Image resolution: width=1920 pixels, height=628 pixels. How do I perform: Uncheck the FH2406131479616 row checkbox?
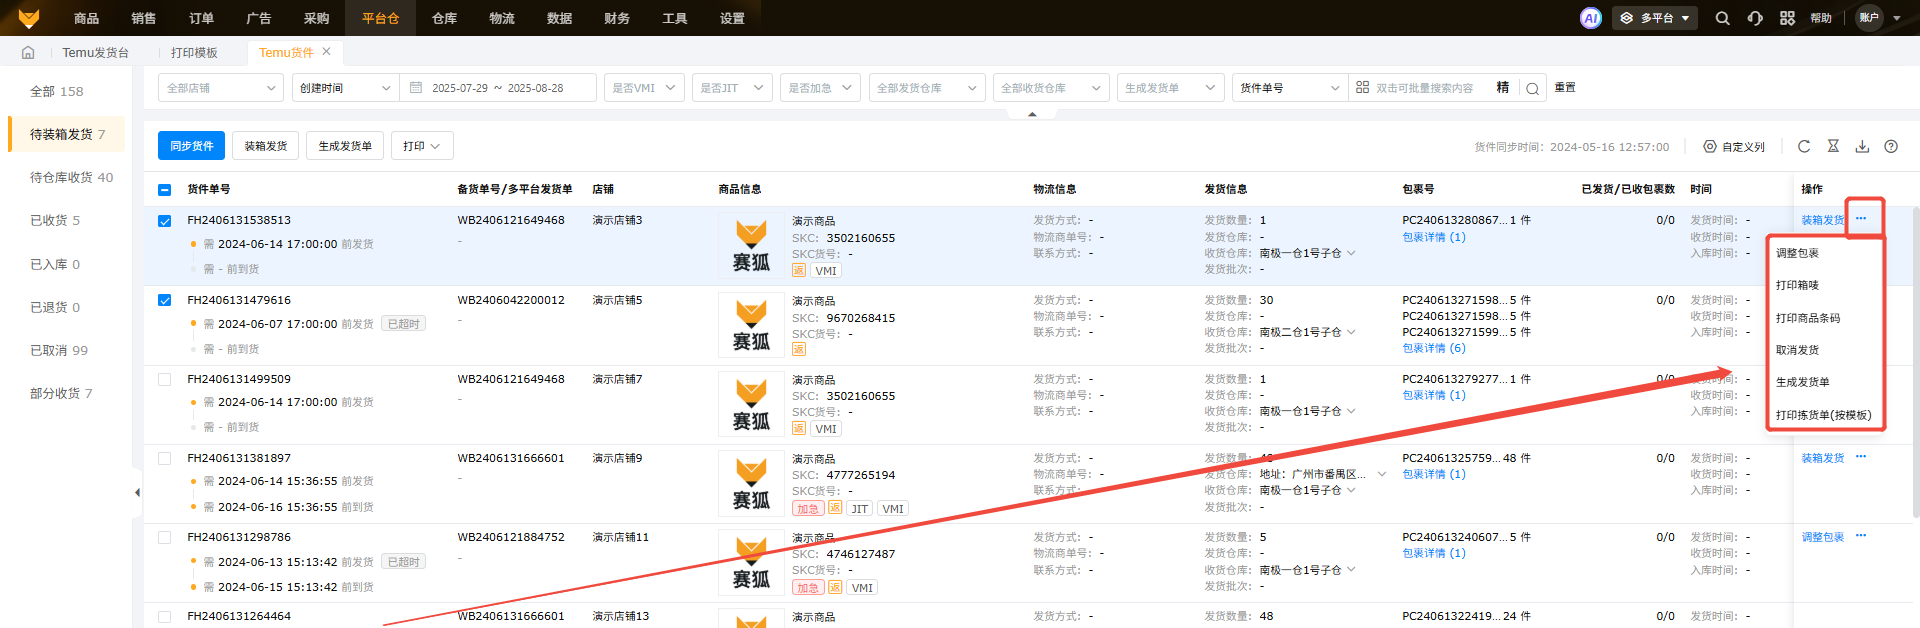click(x=165, y=300)
